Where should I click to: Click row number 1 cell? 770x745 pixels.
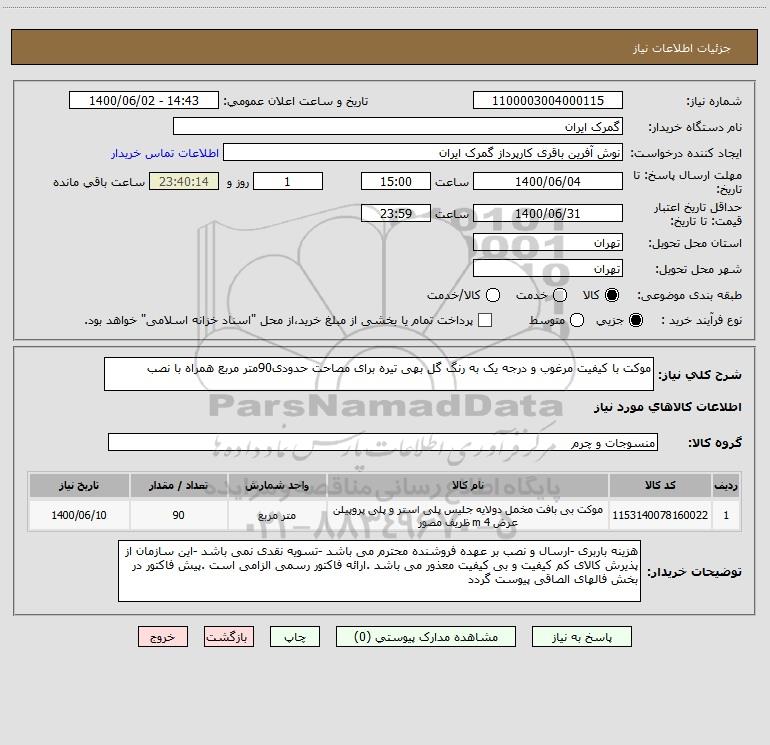click(x=726, y=515)
